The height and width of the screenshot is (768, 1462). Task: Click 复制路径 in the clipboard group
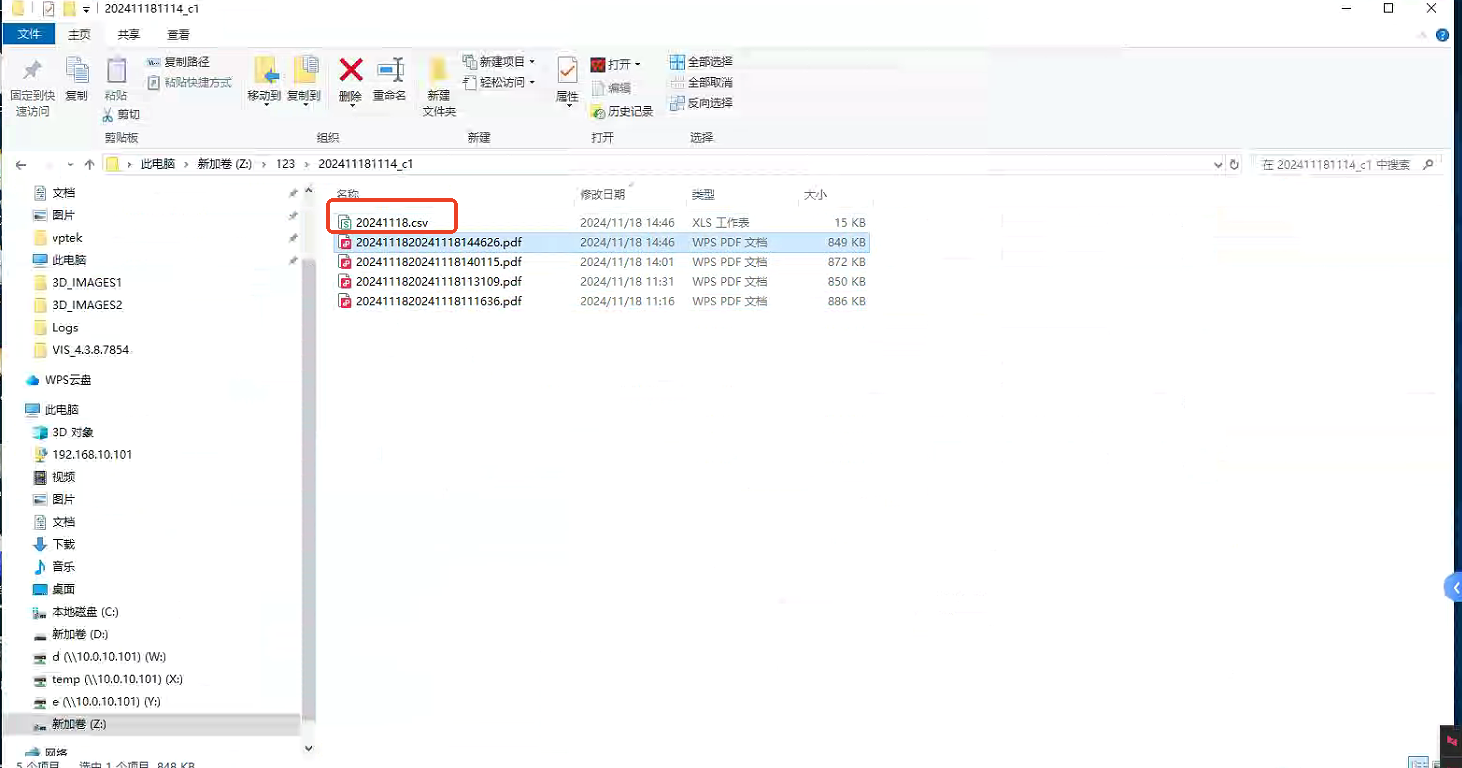coord(178,62)
